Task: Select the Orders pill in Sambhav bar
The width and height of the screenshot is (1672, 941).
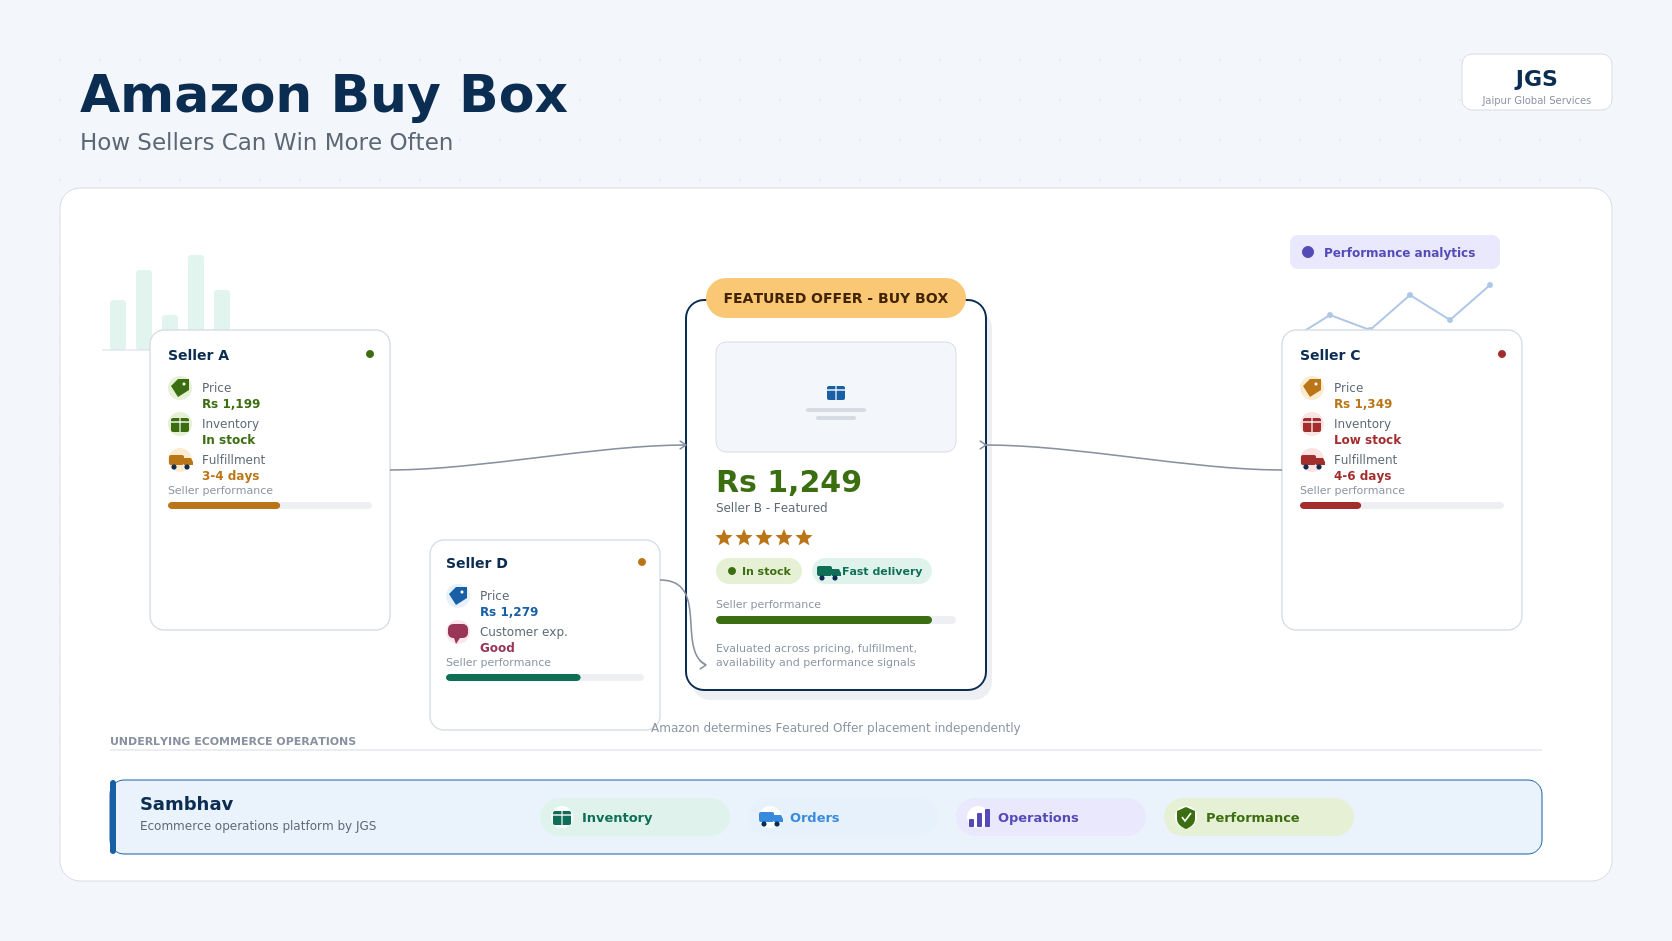Action: click(x=843, y=817)
